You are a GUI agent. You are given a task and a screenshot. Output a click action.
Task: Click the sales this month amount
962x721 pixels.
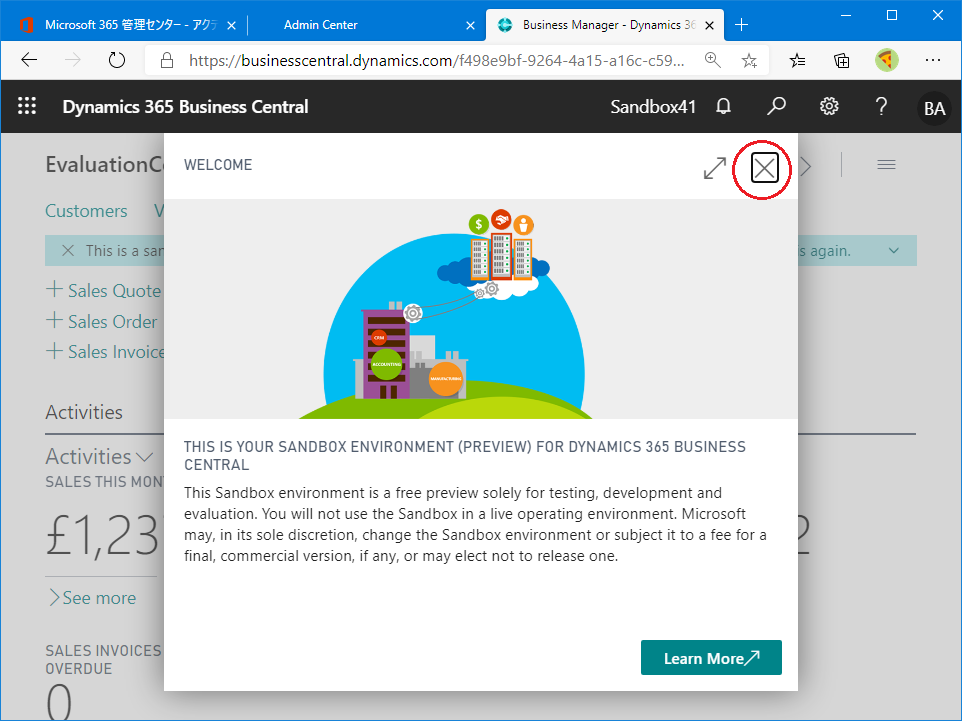point(104,536)
